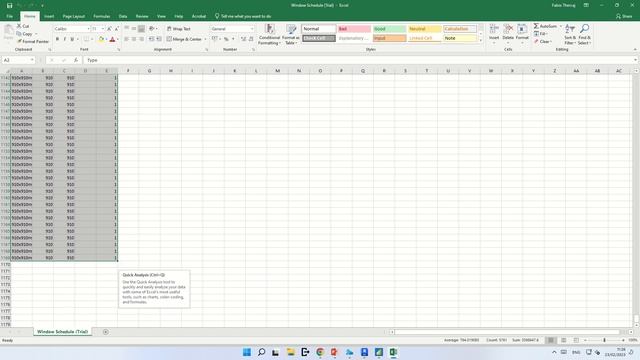Open Find & Select menu
This screenshot has height=360, width=640.
tap(584, 34)
